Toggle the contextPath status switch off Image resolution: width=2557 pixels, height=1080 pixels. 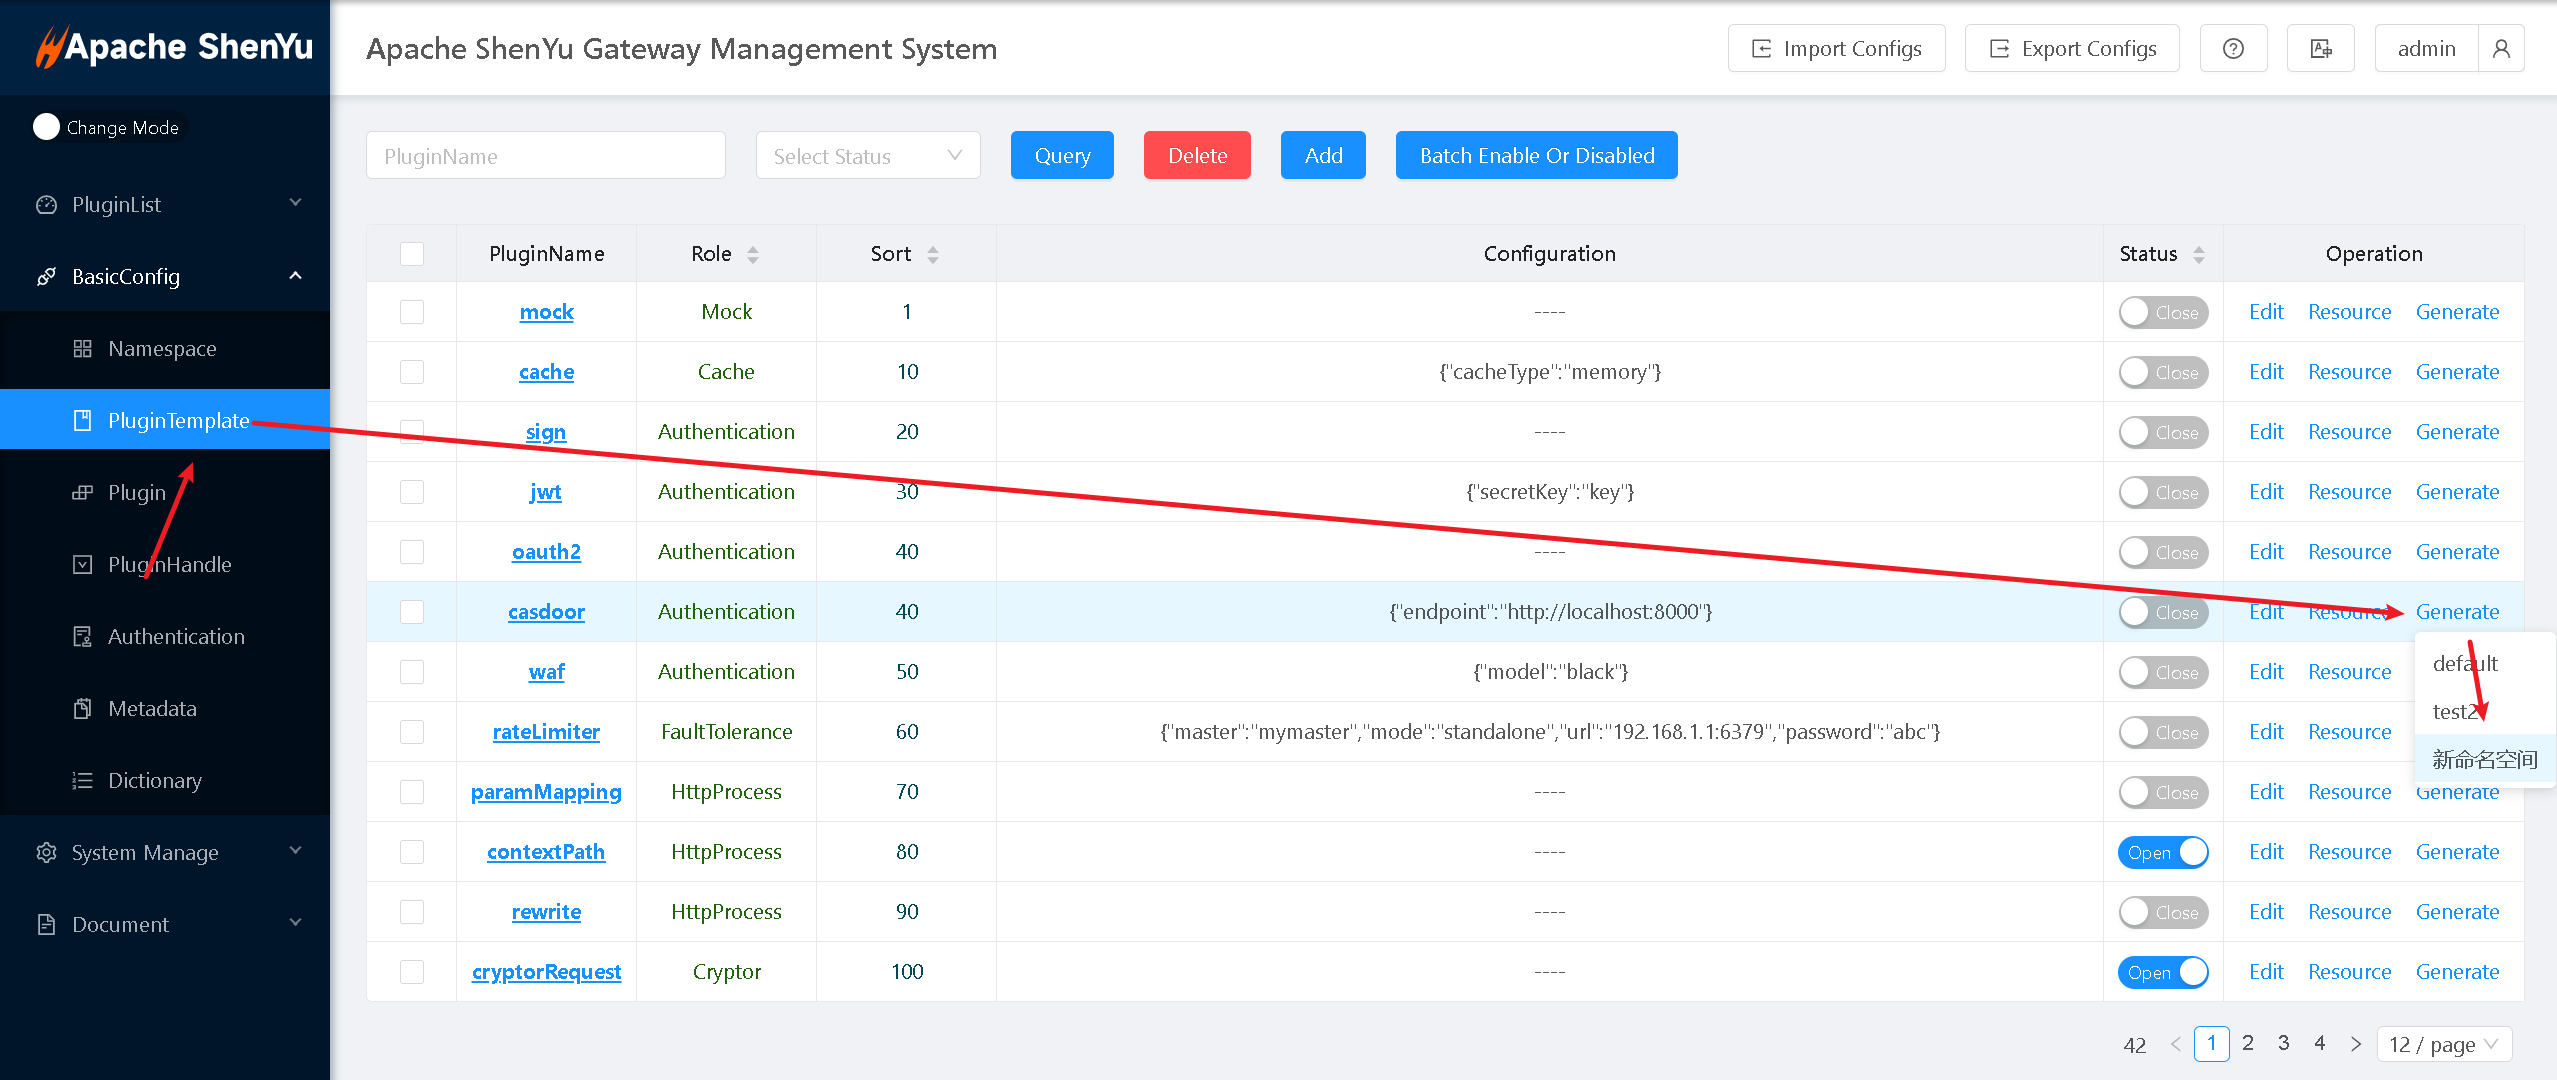(2162, 852)
